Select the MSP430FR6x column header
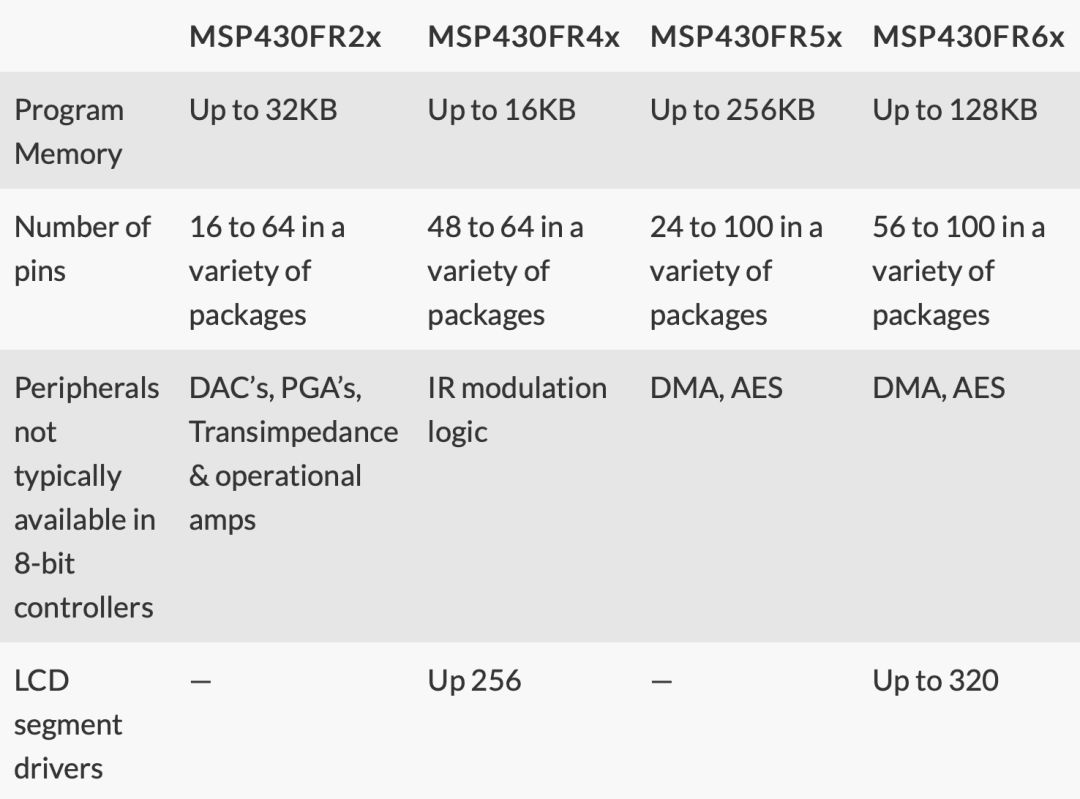 coord(968,37)
